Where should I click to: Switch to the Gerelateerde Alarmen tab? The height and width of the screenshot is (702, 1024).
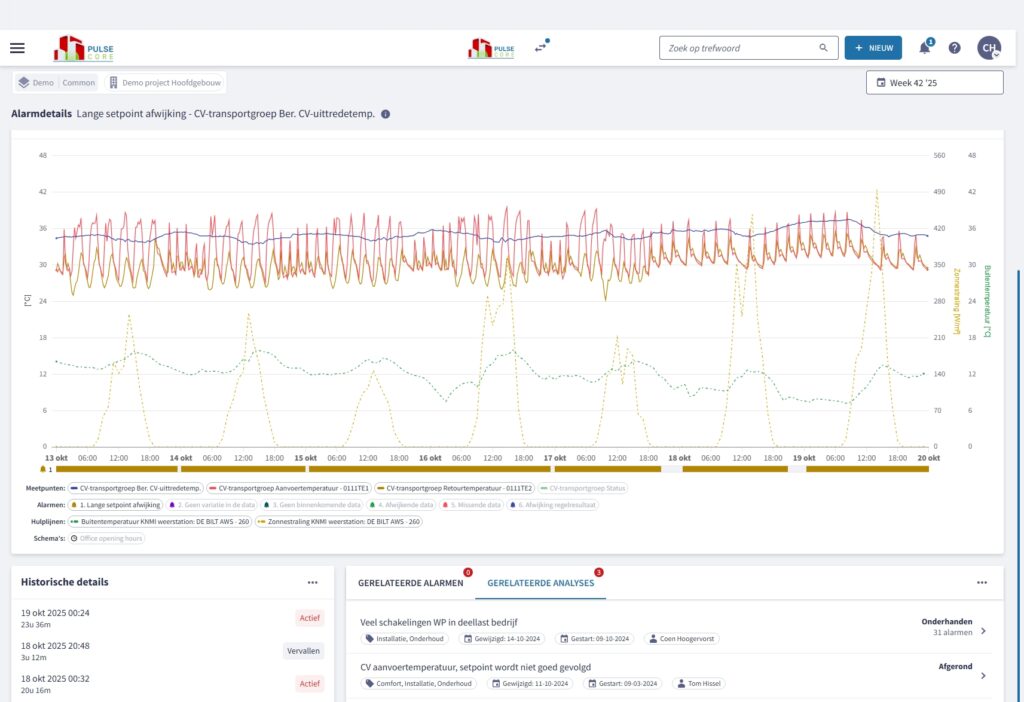coord(410,582)
